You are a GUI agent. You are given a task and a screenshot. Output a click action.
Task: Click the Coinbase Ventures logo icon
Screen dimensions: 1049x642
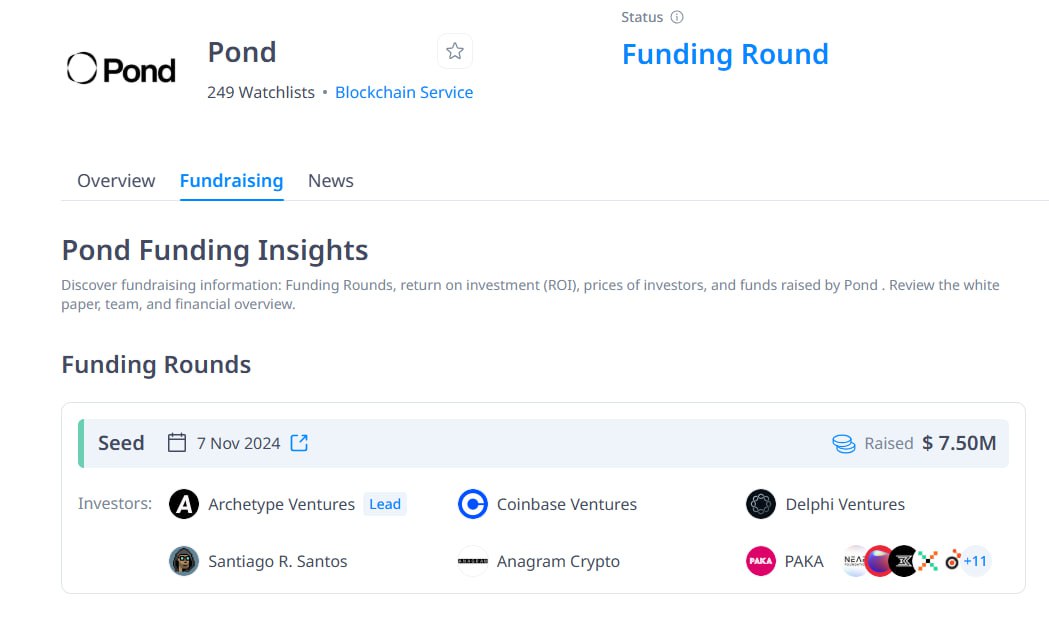click(473, 504)
